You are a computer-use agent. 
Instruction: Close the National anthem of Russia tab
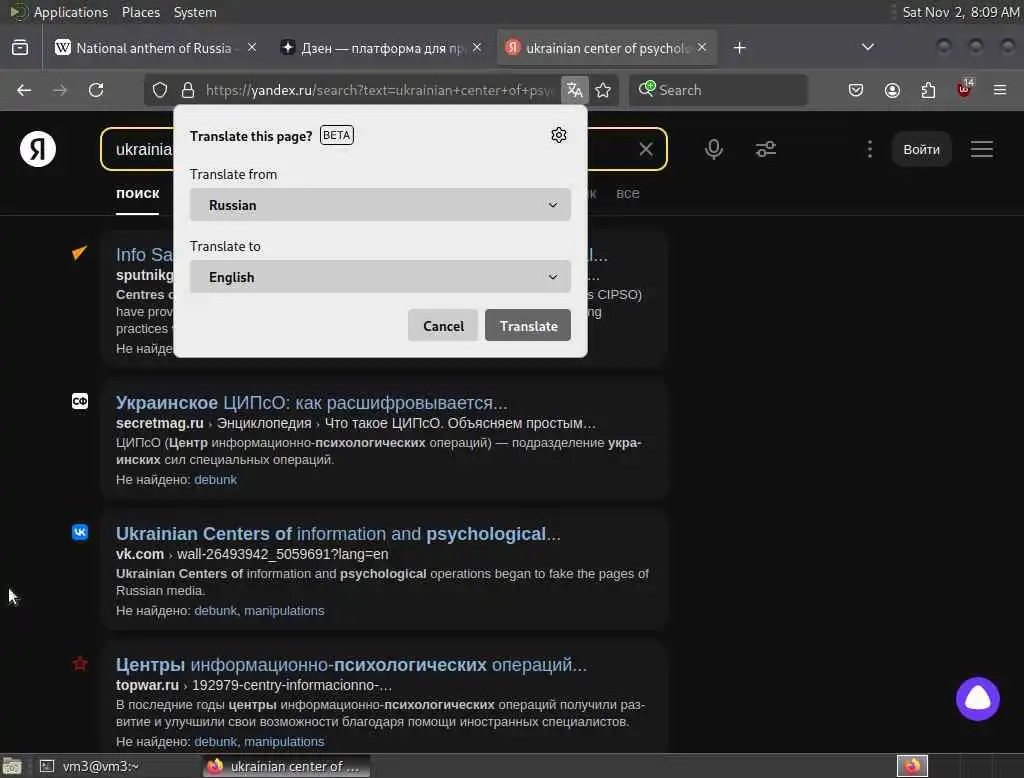[251, 48]
